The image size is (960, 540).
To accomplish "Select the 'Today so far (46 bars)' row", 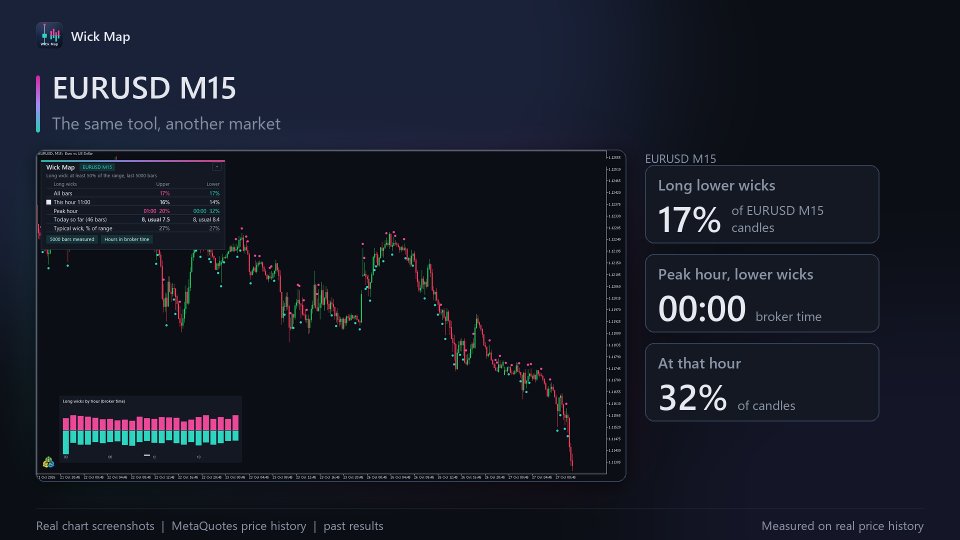I will click(x=133, y=219).
